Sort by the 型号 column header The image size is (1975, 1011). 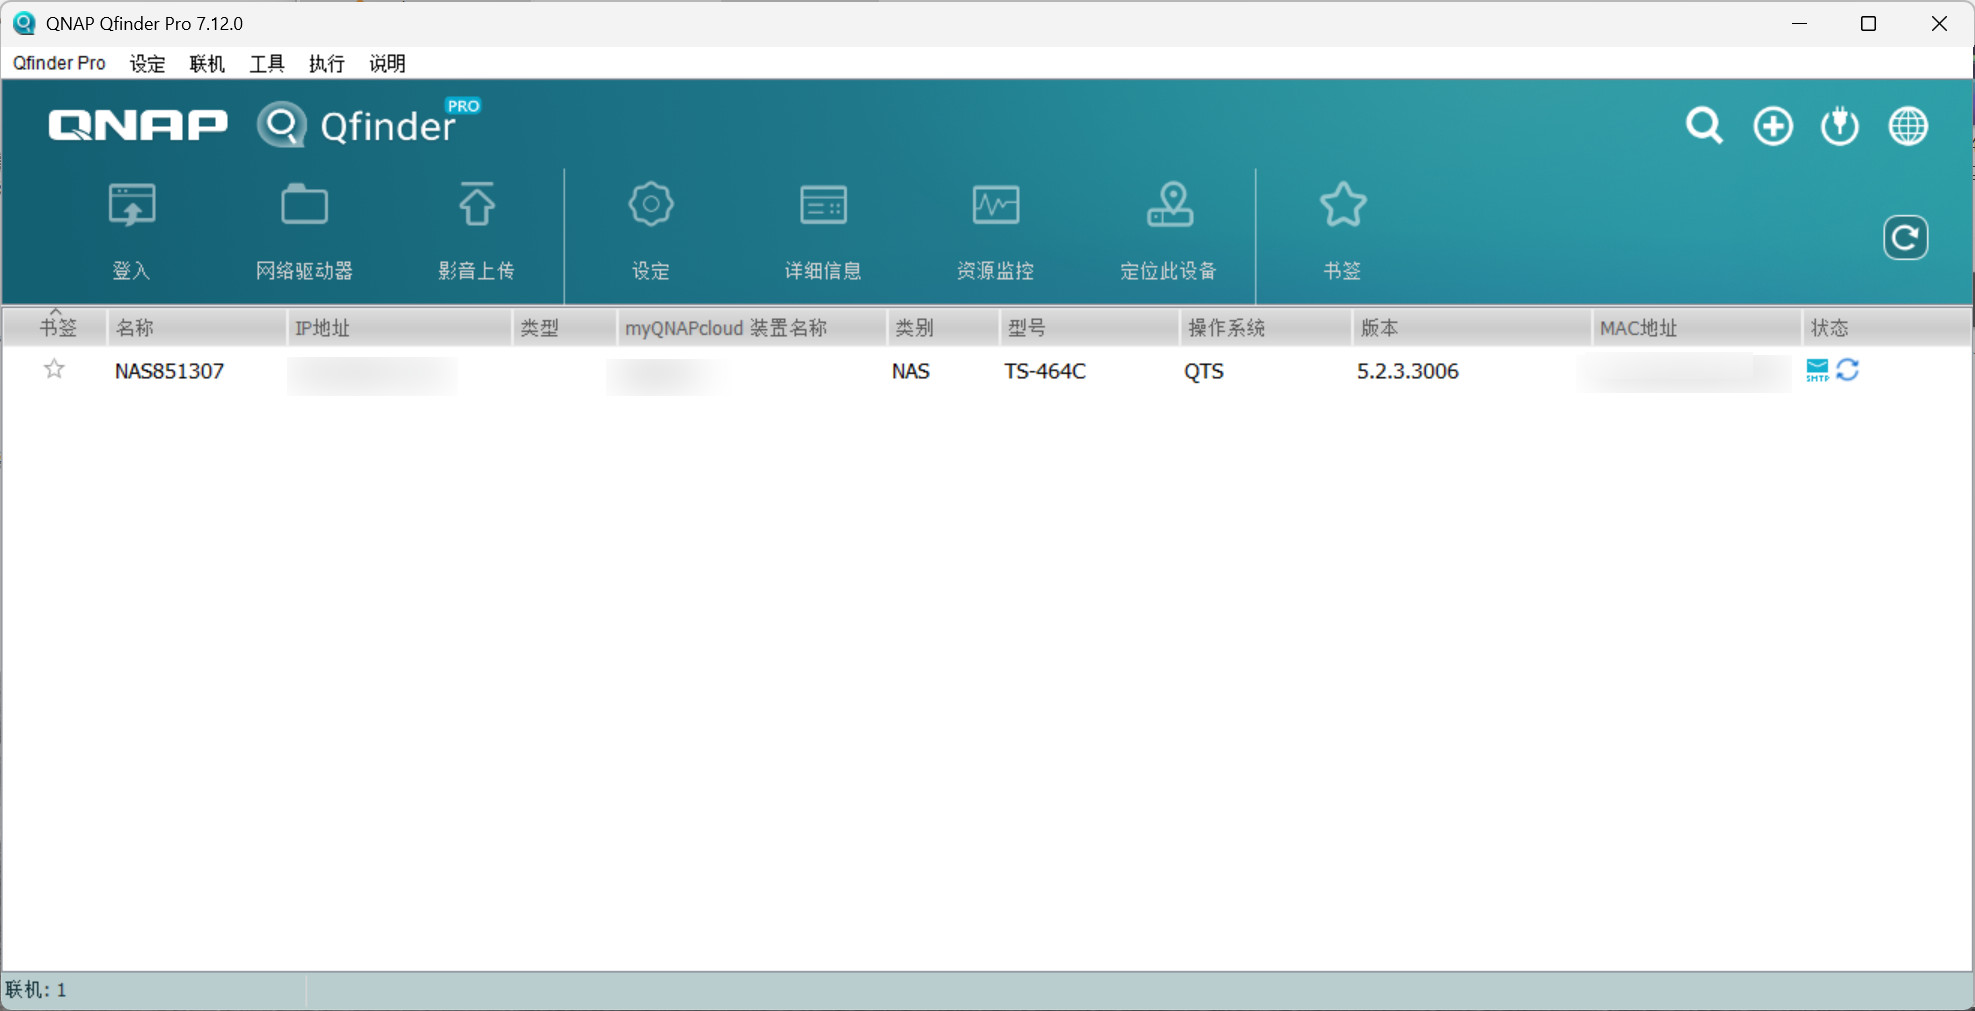pos(1090,328)
